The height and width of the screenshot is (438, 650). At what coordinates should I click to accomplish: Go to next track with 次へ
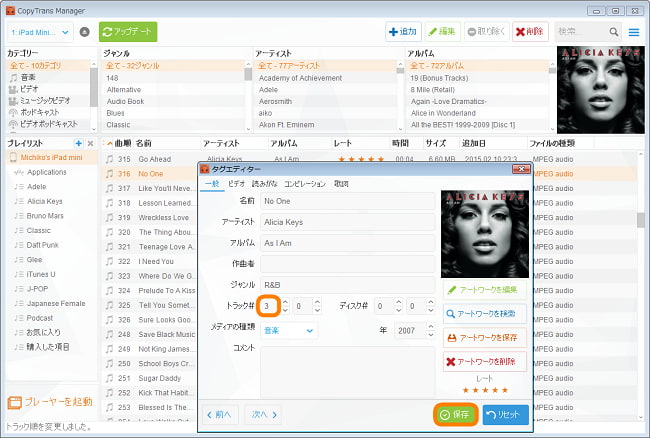pyautogui.click(x=264, y=414)
